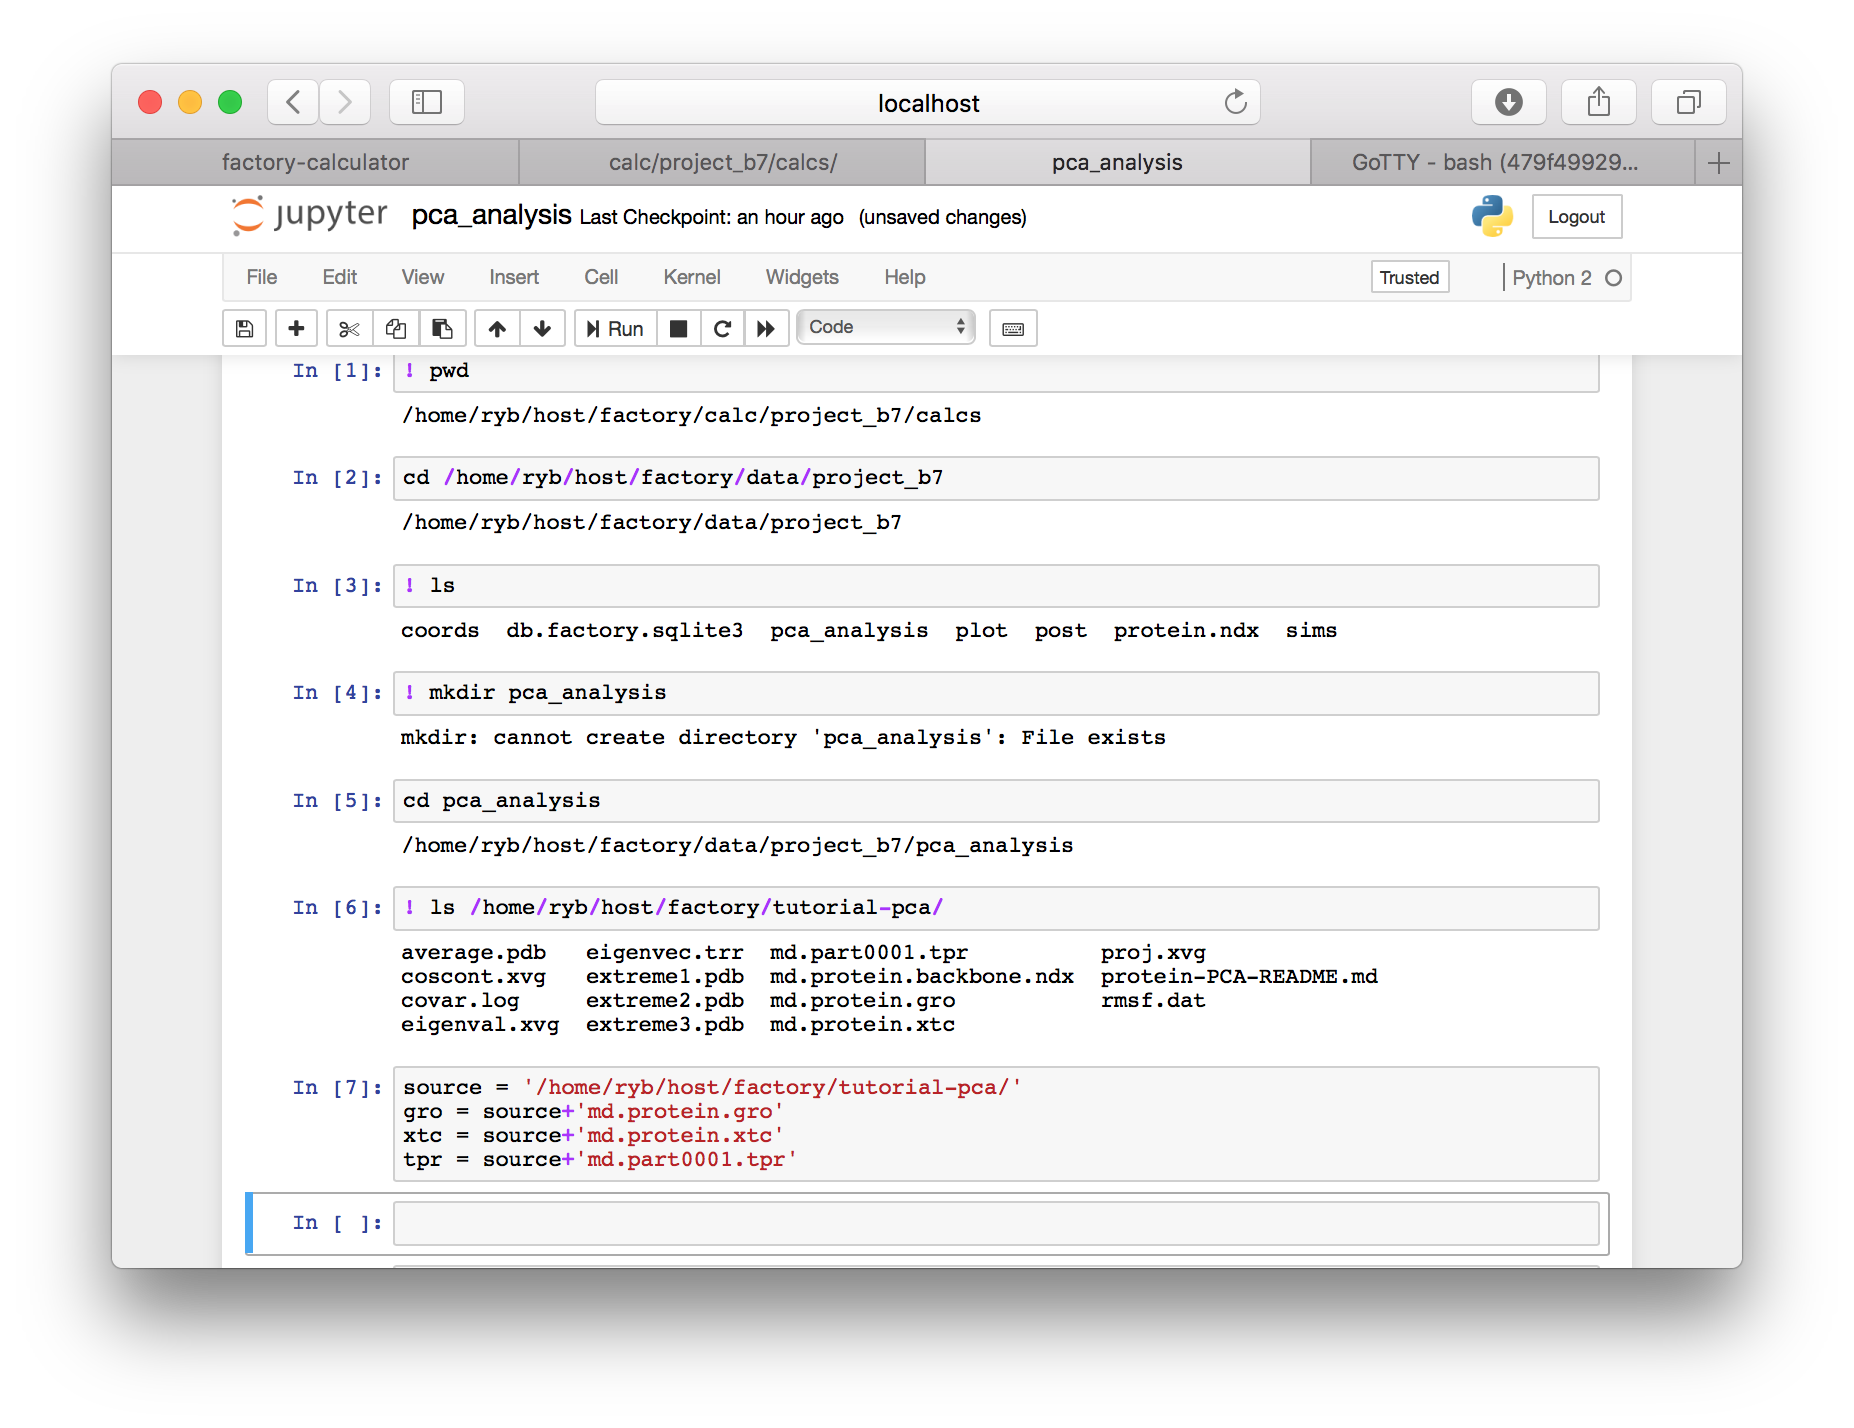Toggle the Safari sidebar
This screenshot has width=1854, height=1428.
coord(427,102)
